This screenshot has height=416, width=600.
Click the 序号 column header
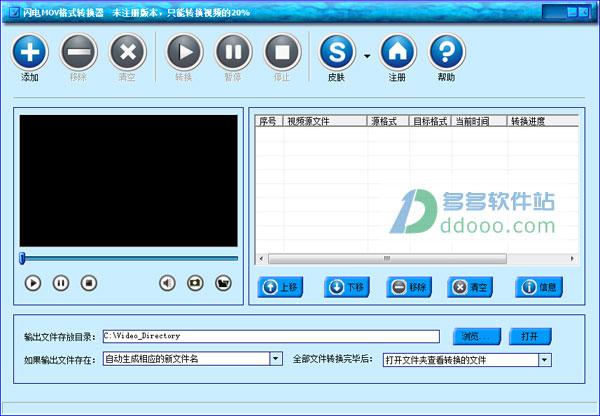click(269, 121)
